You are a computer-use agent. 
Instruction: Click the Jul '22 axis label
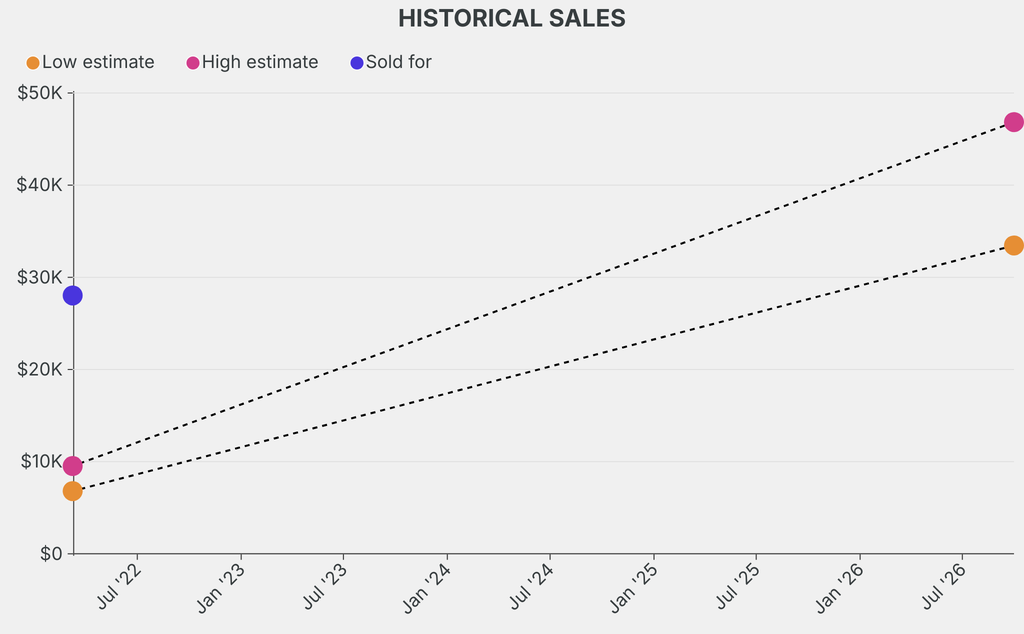(x=119, y=586)
